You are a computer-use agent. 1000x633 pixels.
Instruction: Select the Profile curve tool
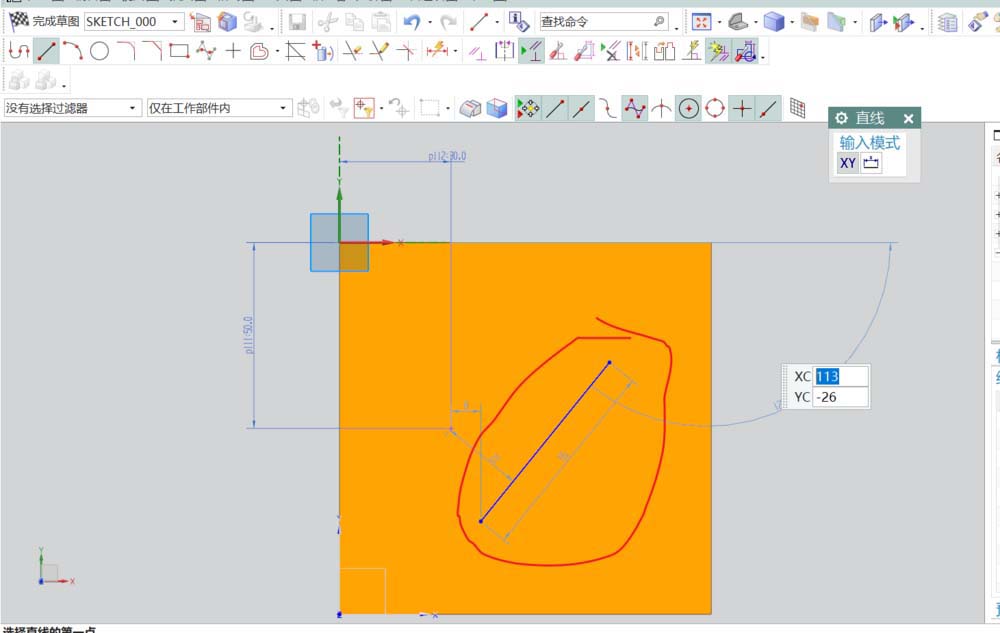[x=19, y=51]
